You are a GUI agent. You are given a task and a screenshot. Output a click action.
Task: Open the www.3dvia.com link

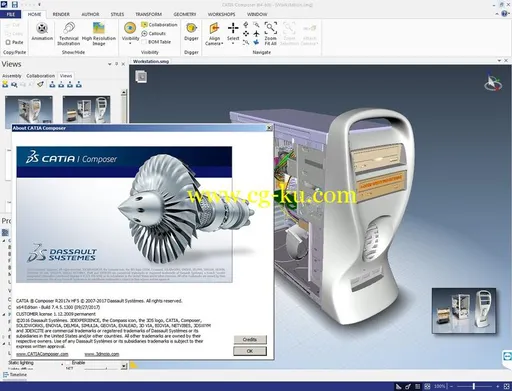coord(102,354)
